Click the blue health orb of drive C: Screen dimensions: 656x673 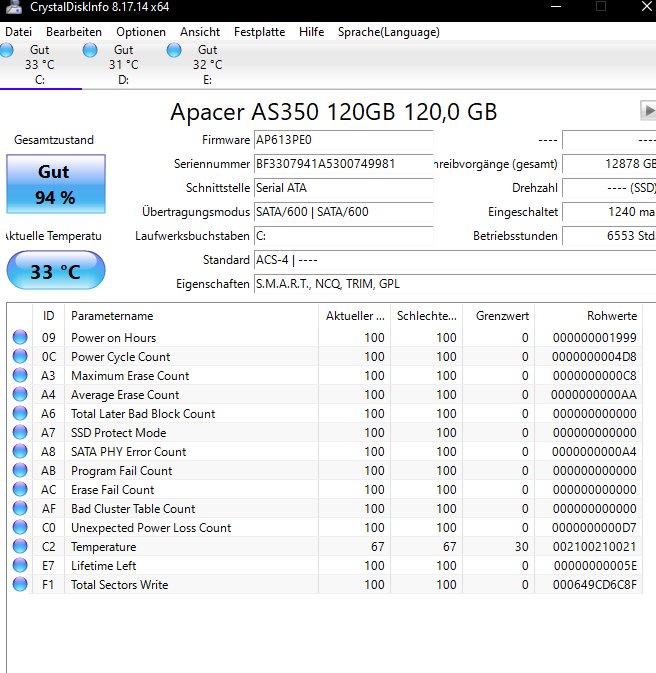point(6,50)
